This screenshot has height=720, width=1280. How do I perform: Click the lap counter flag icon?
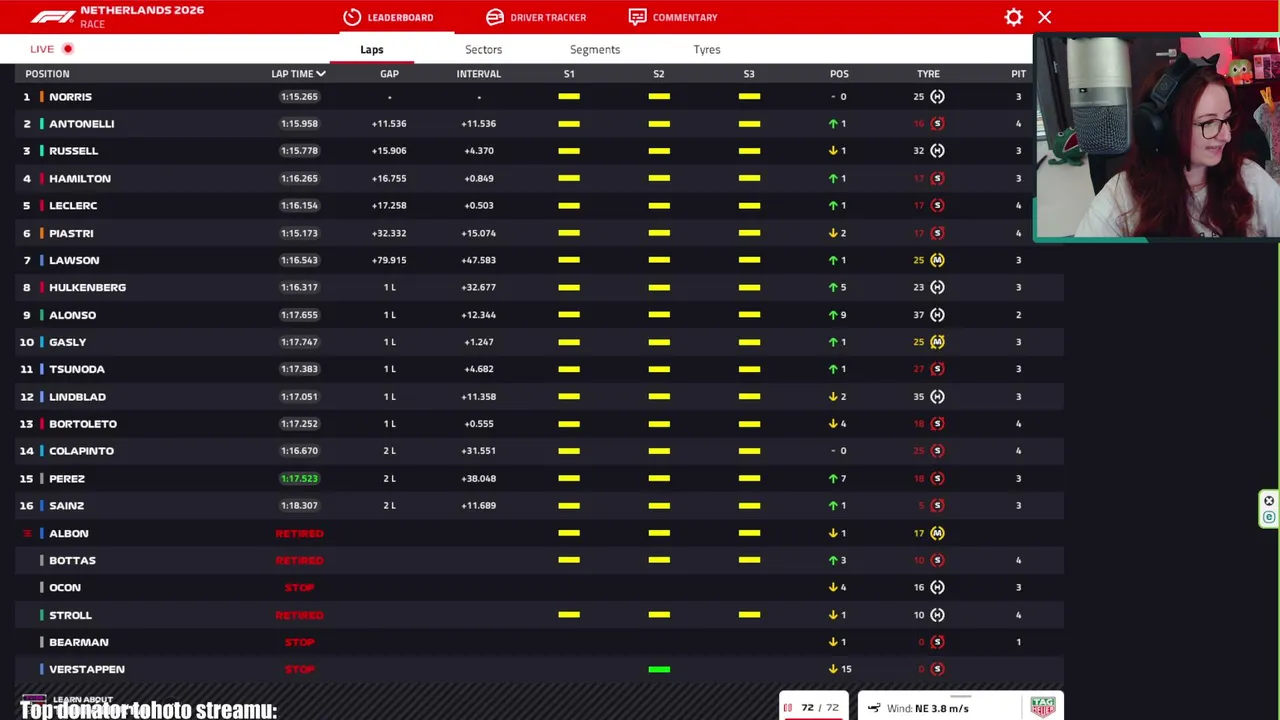[788, 708]
